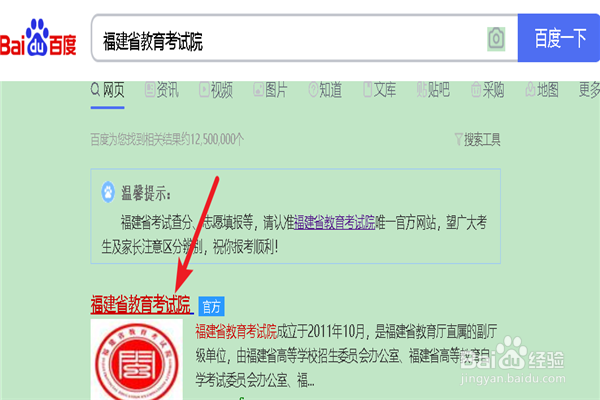
Task: Click the 官方 badge
Action: [x=211, y=306]
